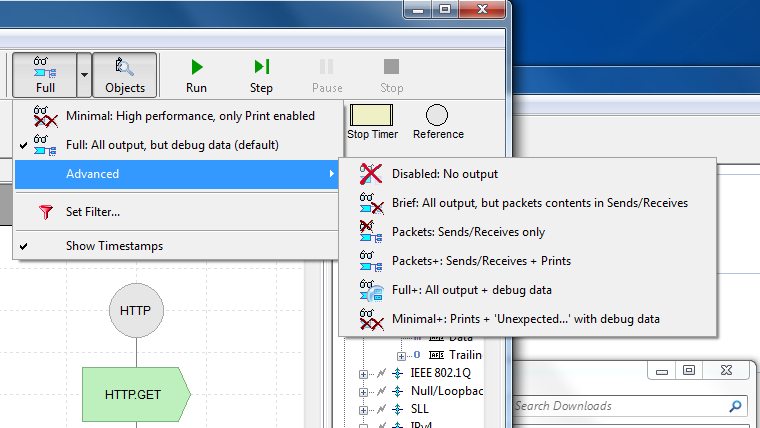Select the Stop Timer palette shape
This screenshot has height=428, width=760.
pos(372,122)
